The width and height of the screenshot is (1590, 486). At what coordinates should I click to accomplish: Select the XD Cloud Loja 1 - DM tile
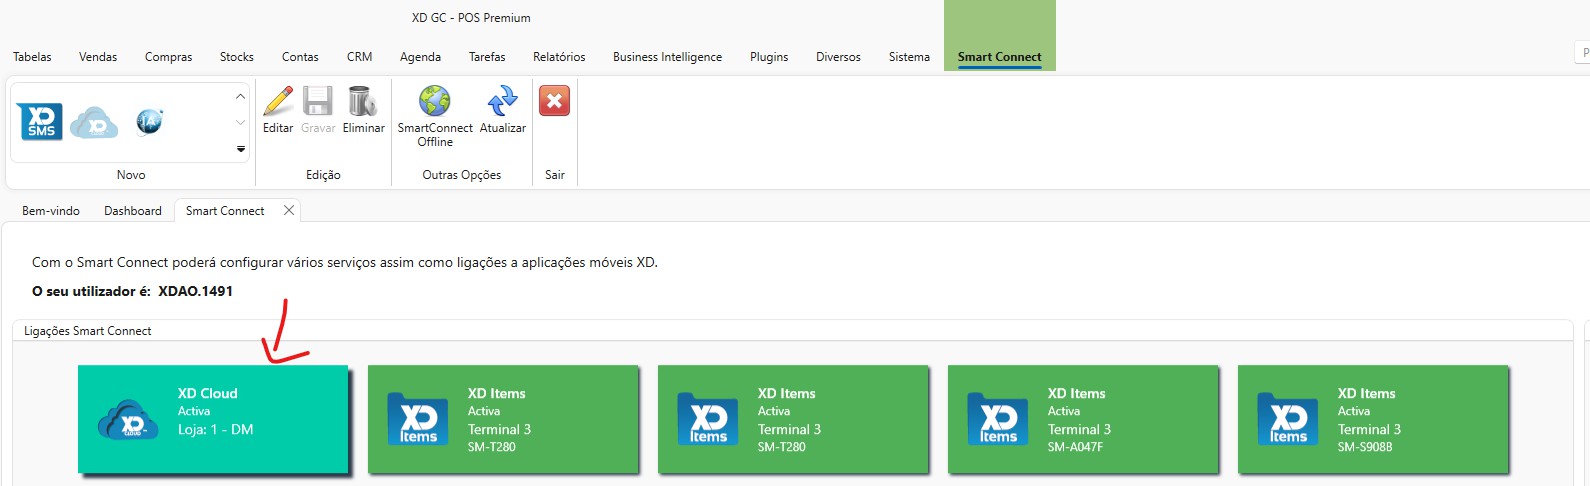tap(213, 419)
